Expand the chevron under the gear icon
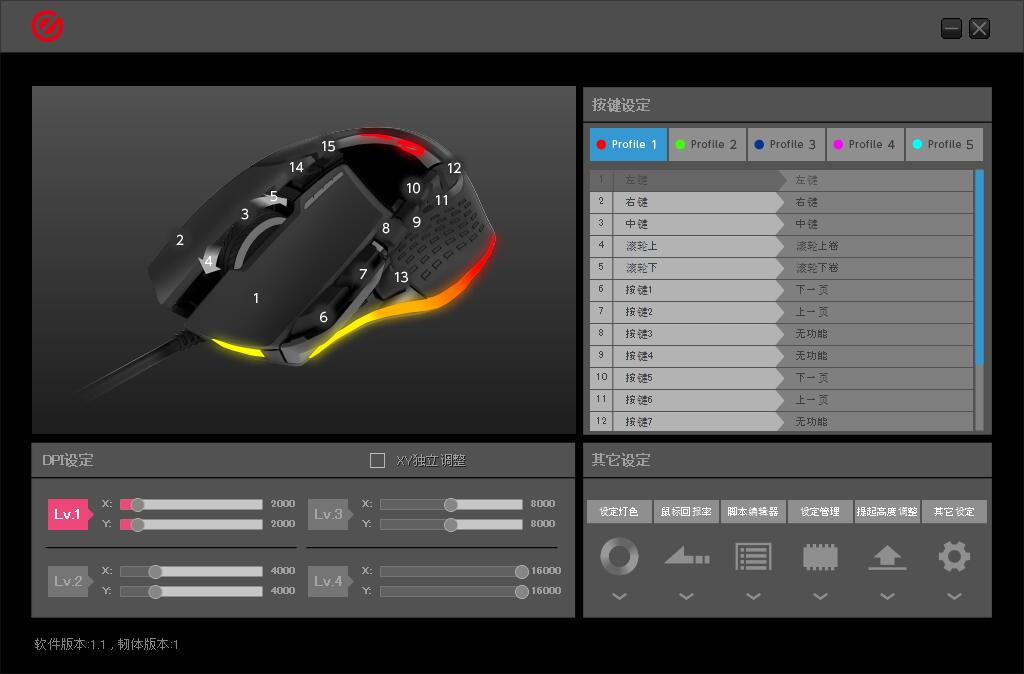This screenshot has width=1024, height=674. click(954, 597)
